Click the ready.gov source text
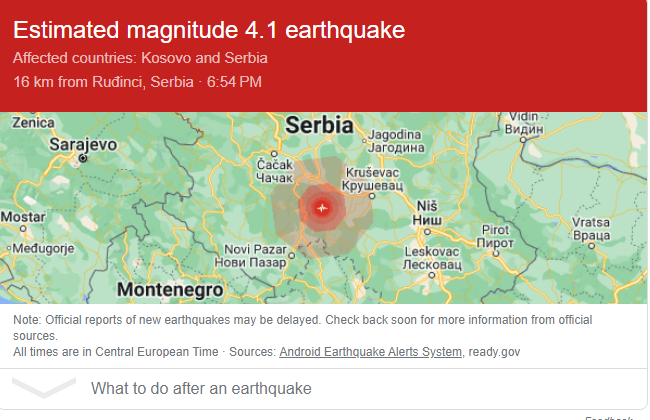 [x=495, y=352]
